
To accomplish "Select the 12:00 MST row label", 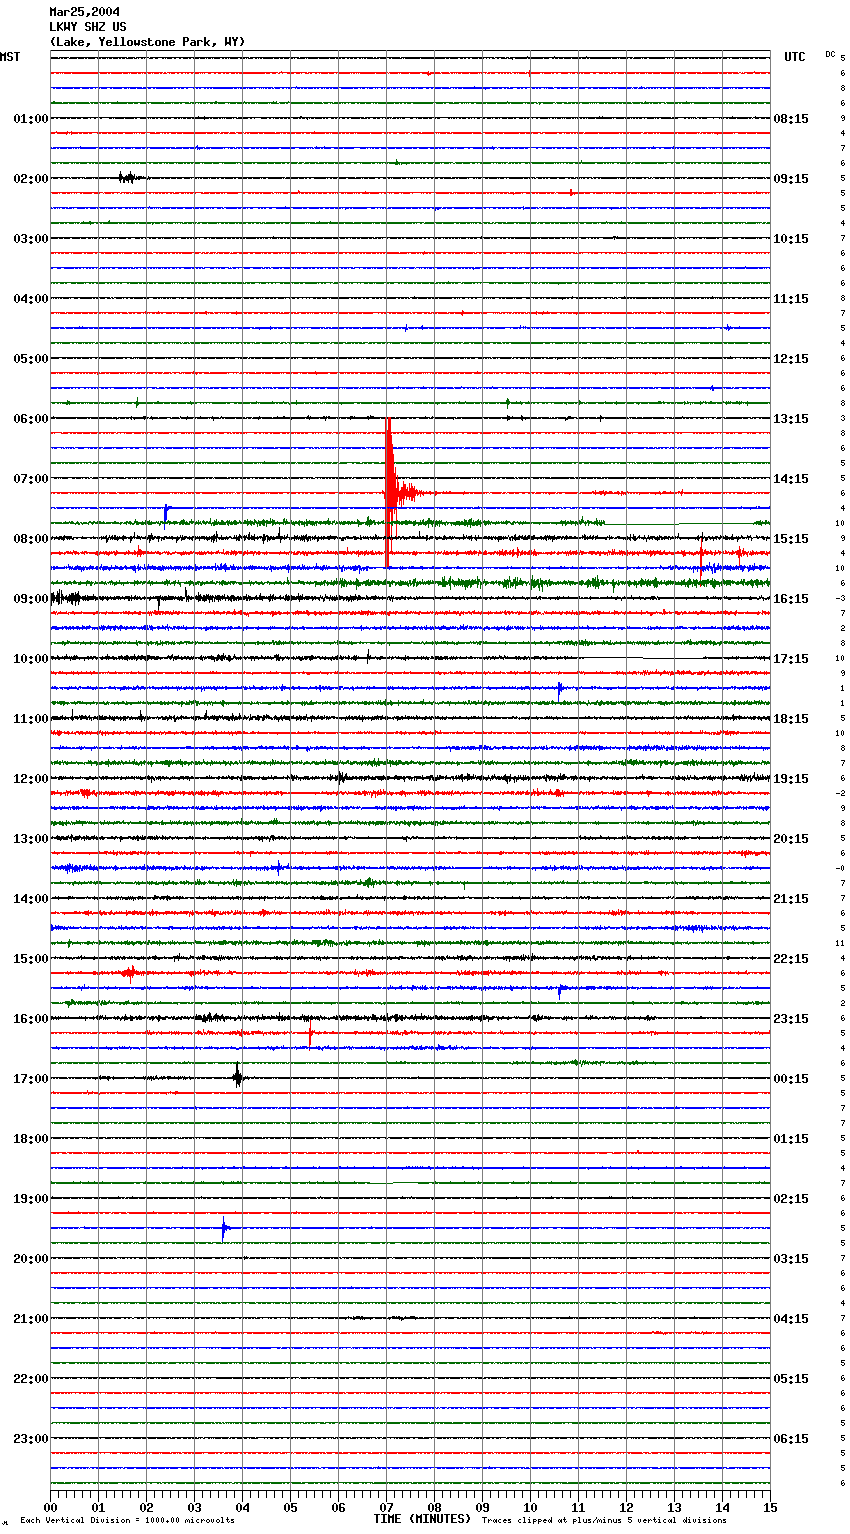I will pyautogui.click(x=31, y=779).
